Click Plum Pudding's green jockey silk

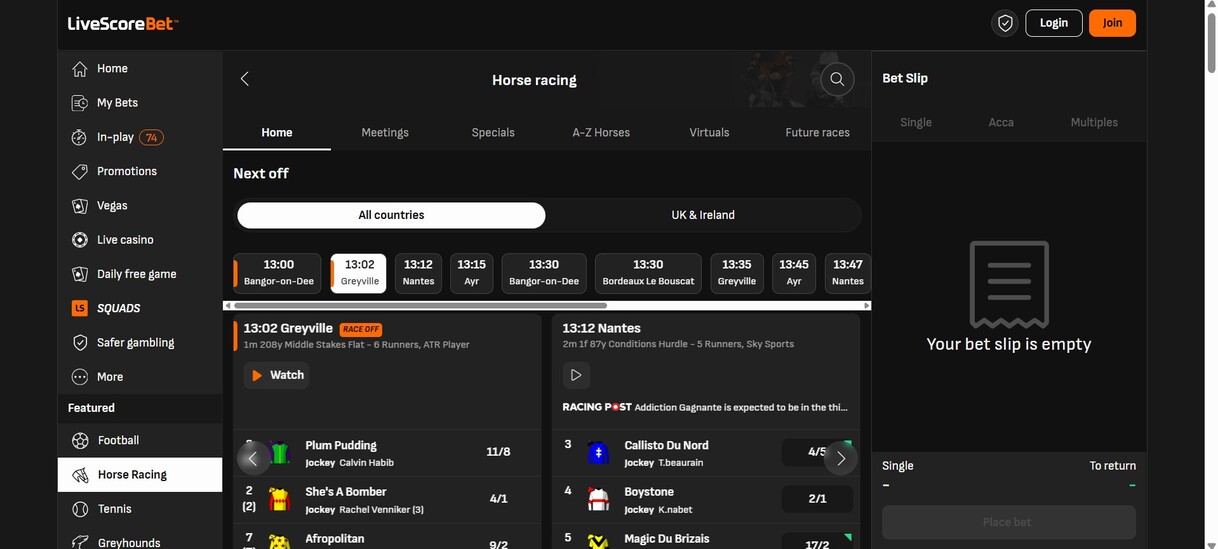[x=280, y=453]
